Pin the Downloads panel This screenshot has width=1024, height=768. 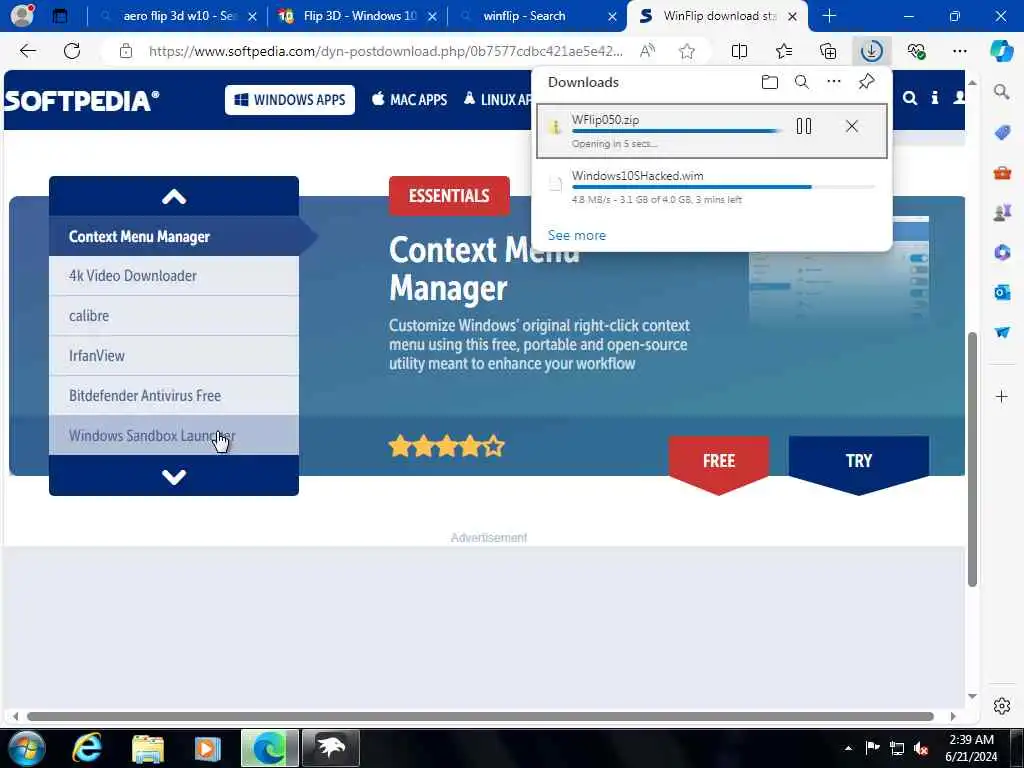867,82
